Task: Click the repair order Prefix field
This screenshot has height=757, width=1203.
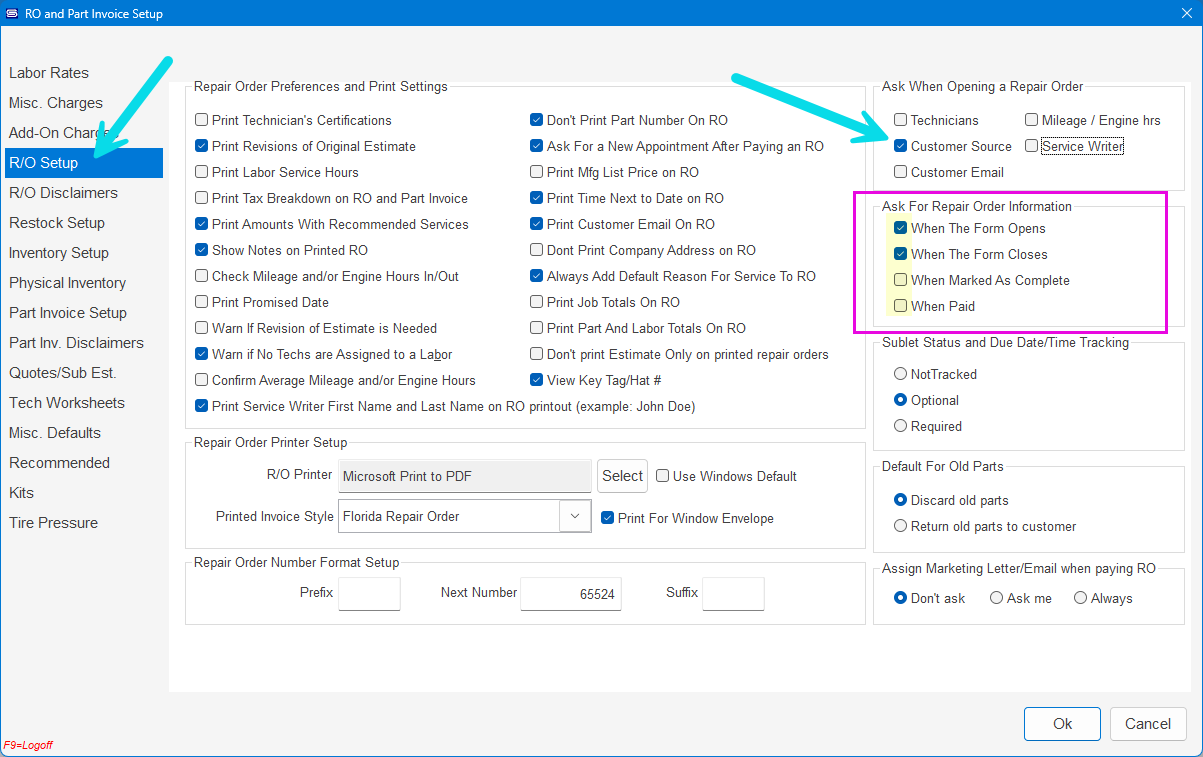Action: 369,593
